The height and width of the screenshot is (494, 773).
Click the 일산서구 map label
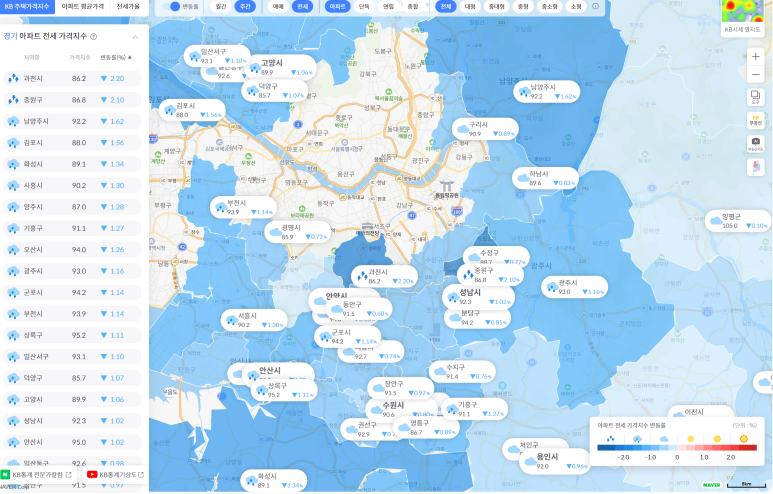217,56
